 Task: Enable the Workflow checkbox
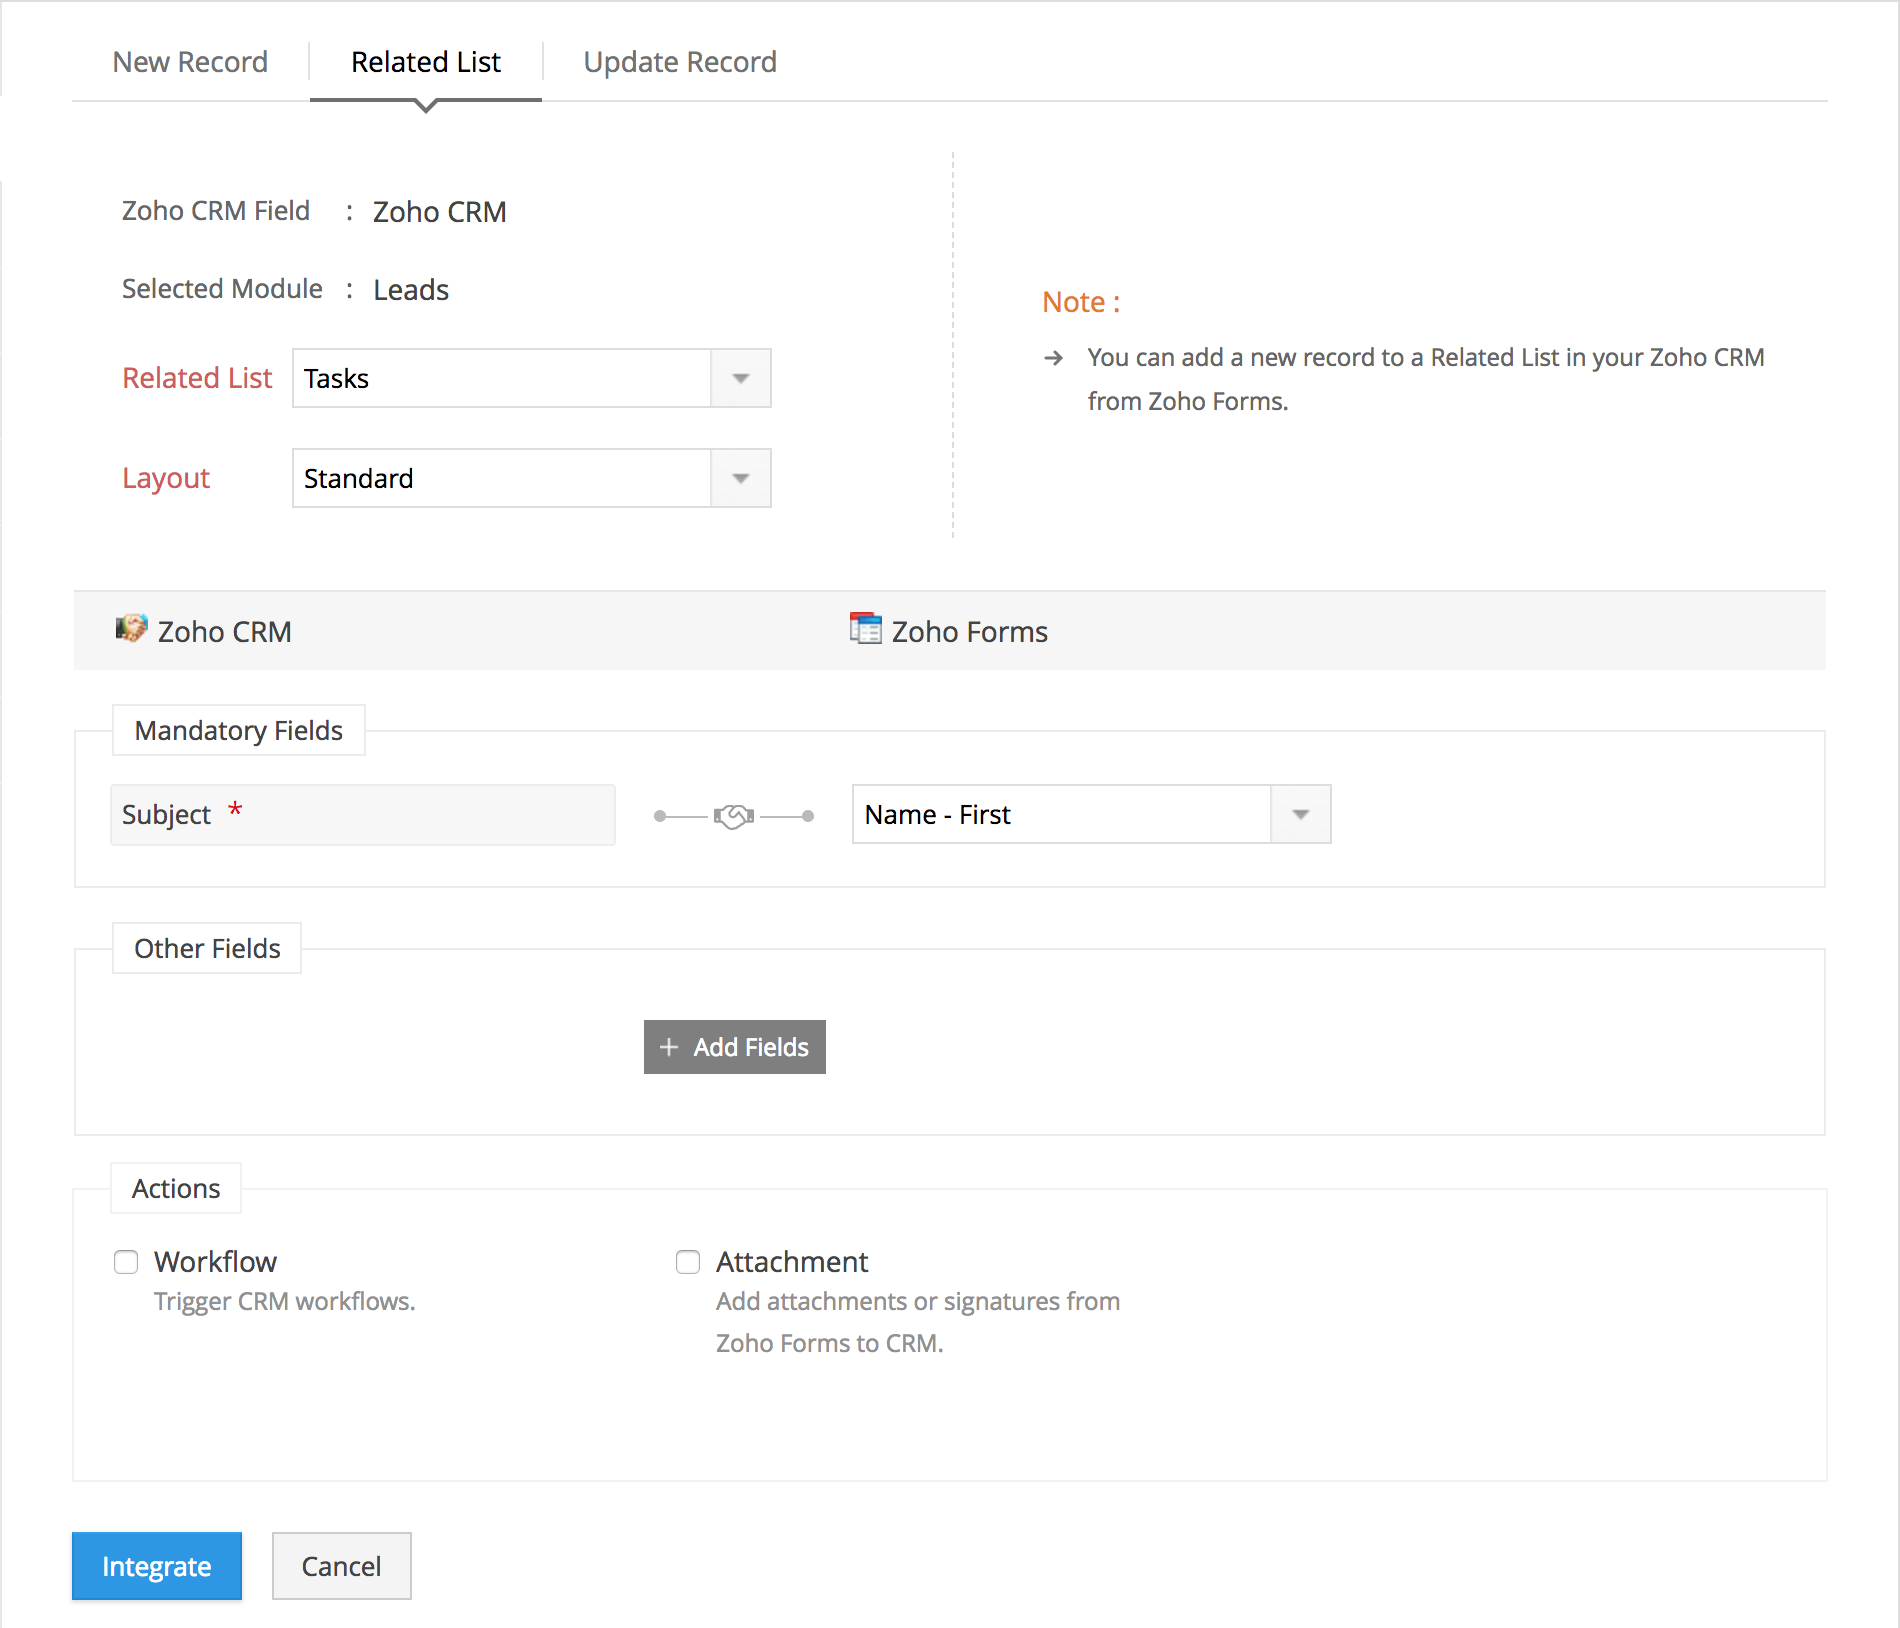[126, 1262]
